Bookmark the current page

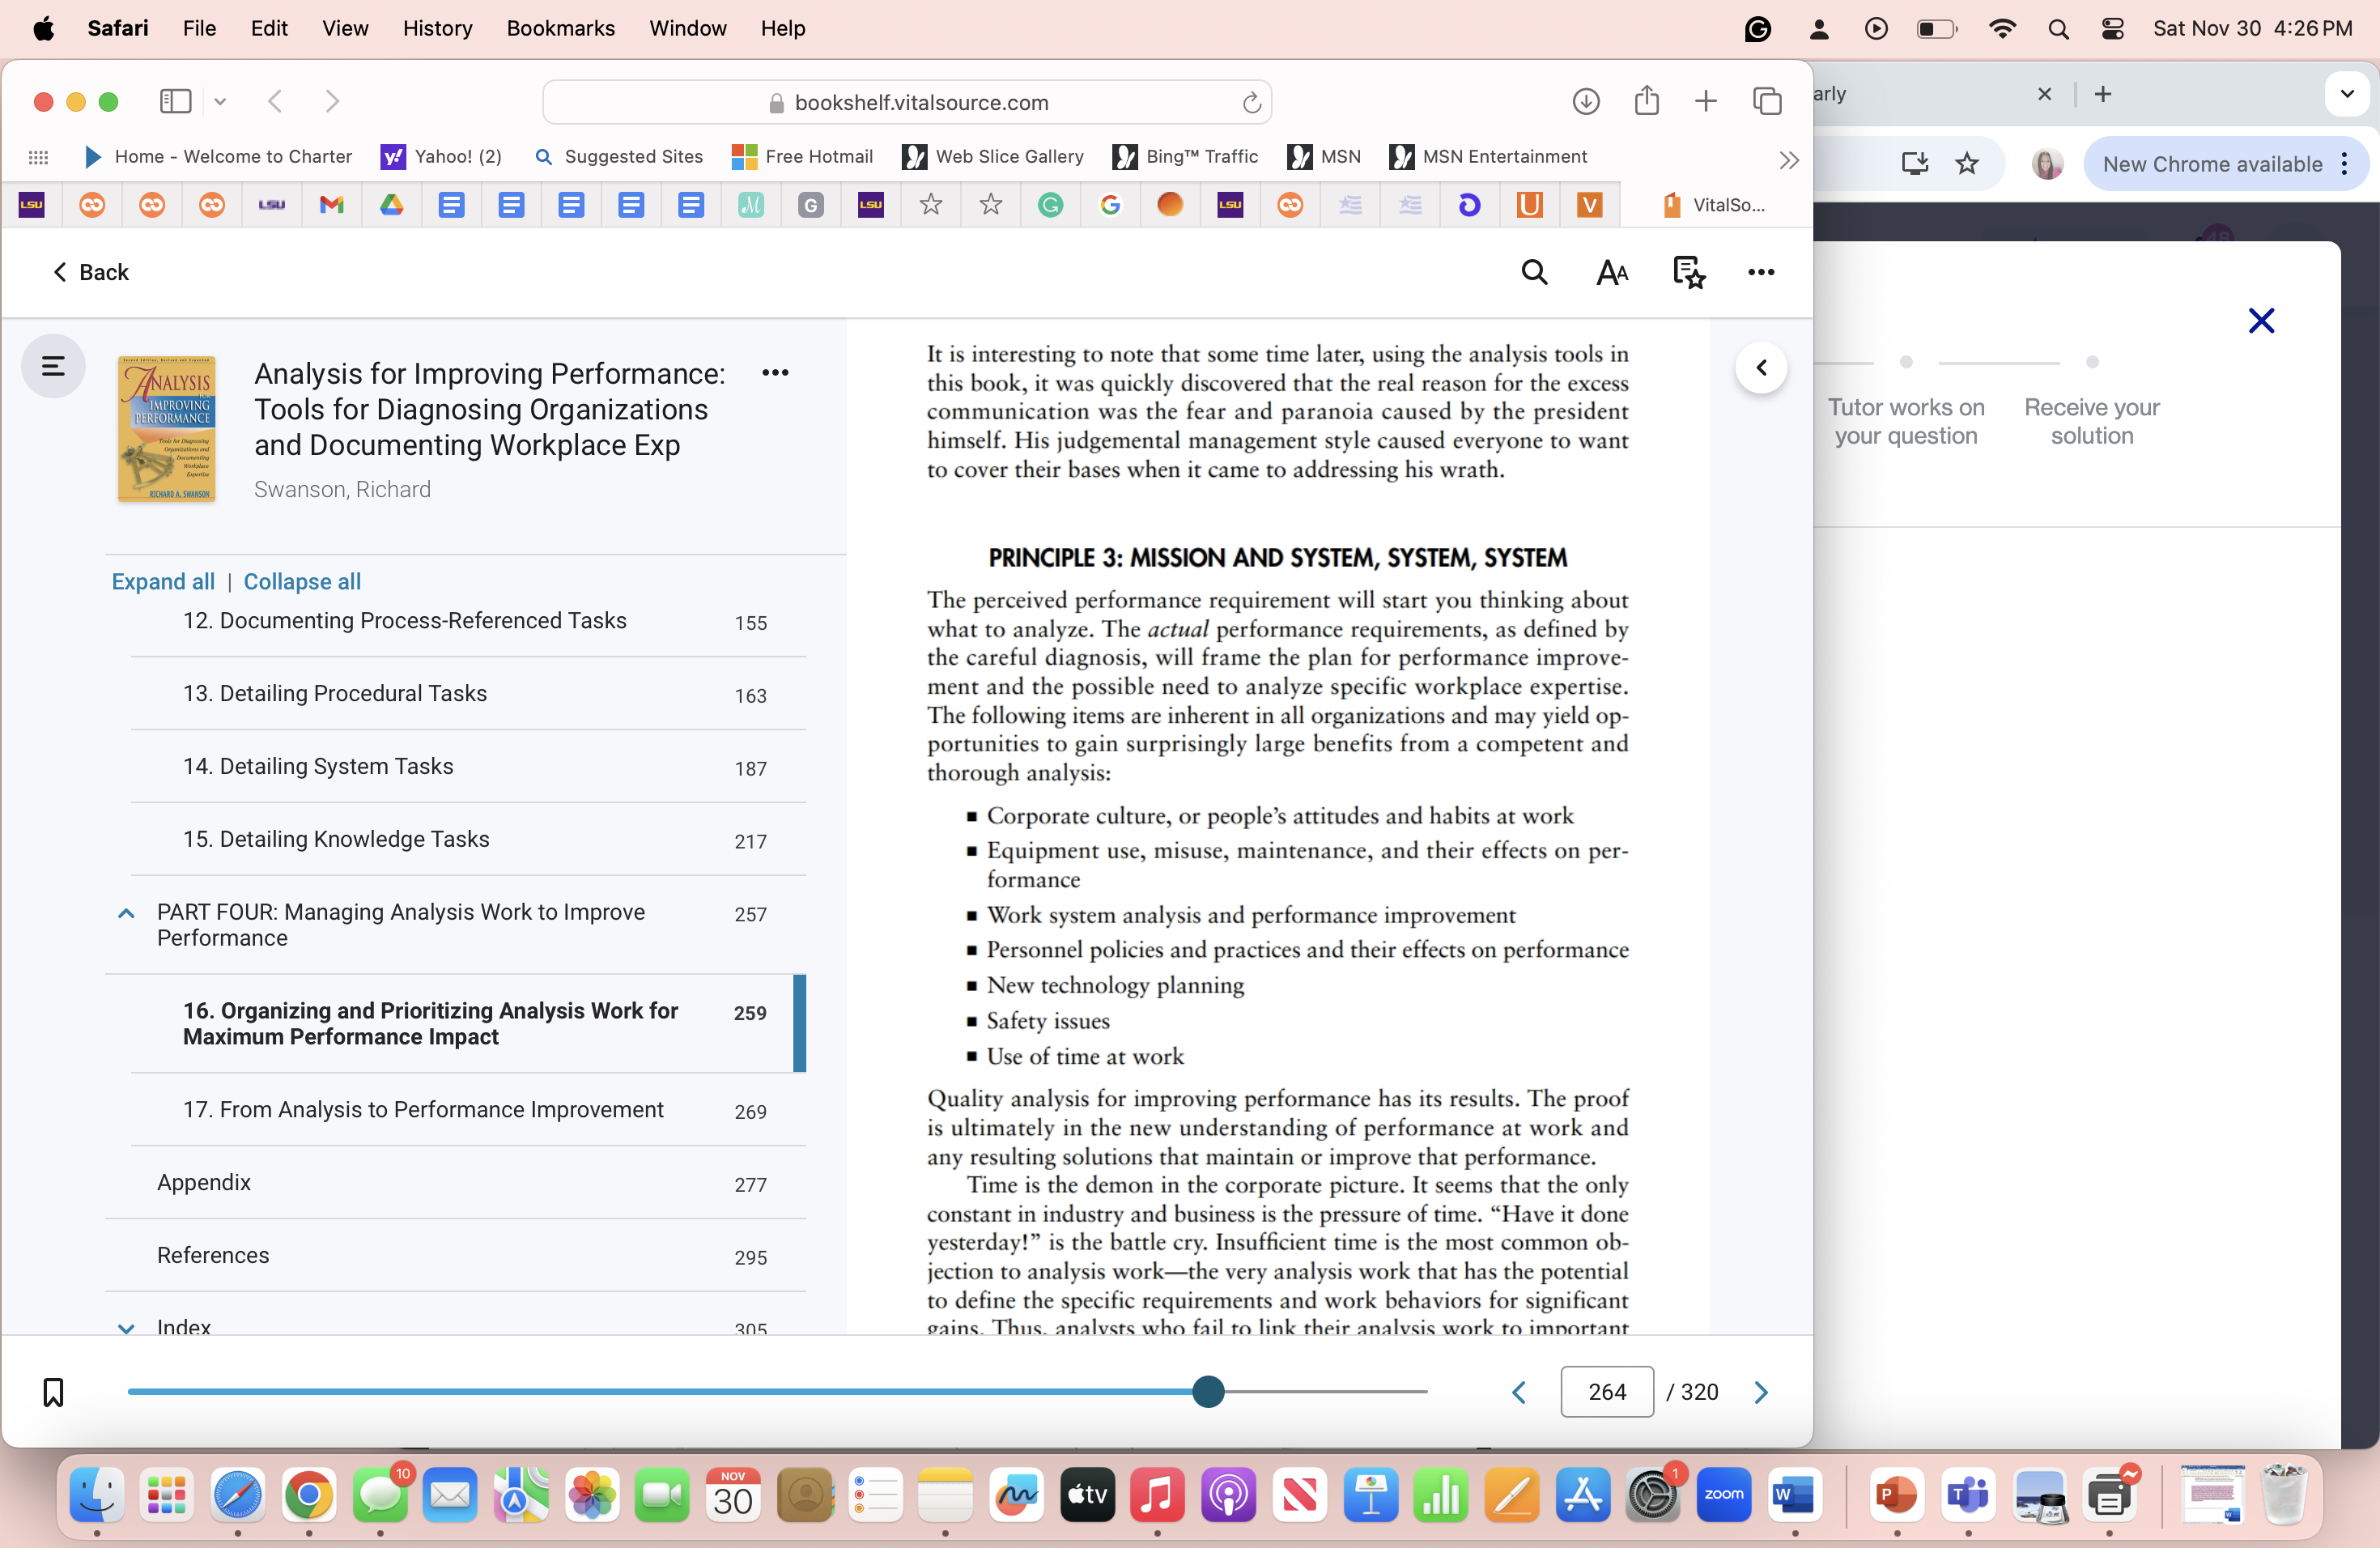click(x=52, y=1391)
